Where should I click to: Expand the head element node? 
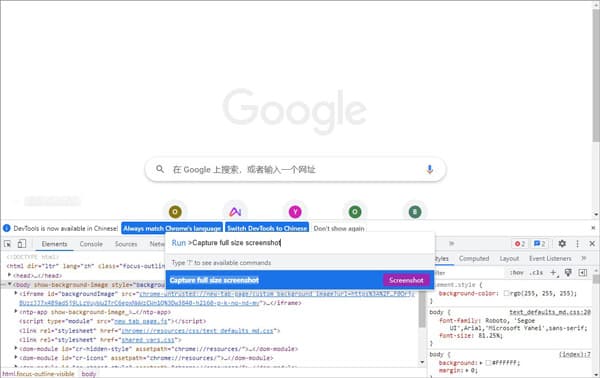pyautogui.click(x=10, y=275)
